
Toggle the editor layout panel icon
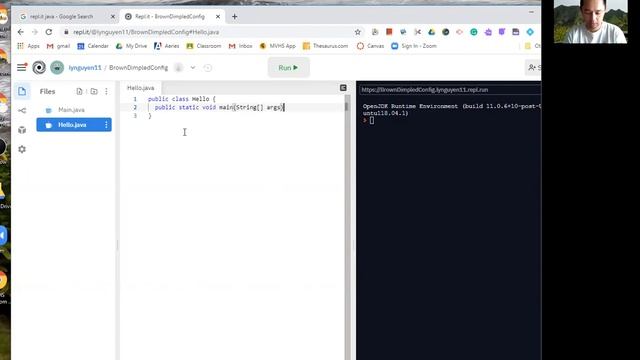tap(343, 88)
